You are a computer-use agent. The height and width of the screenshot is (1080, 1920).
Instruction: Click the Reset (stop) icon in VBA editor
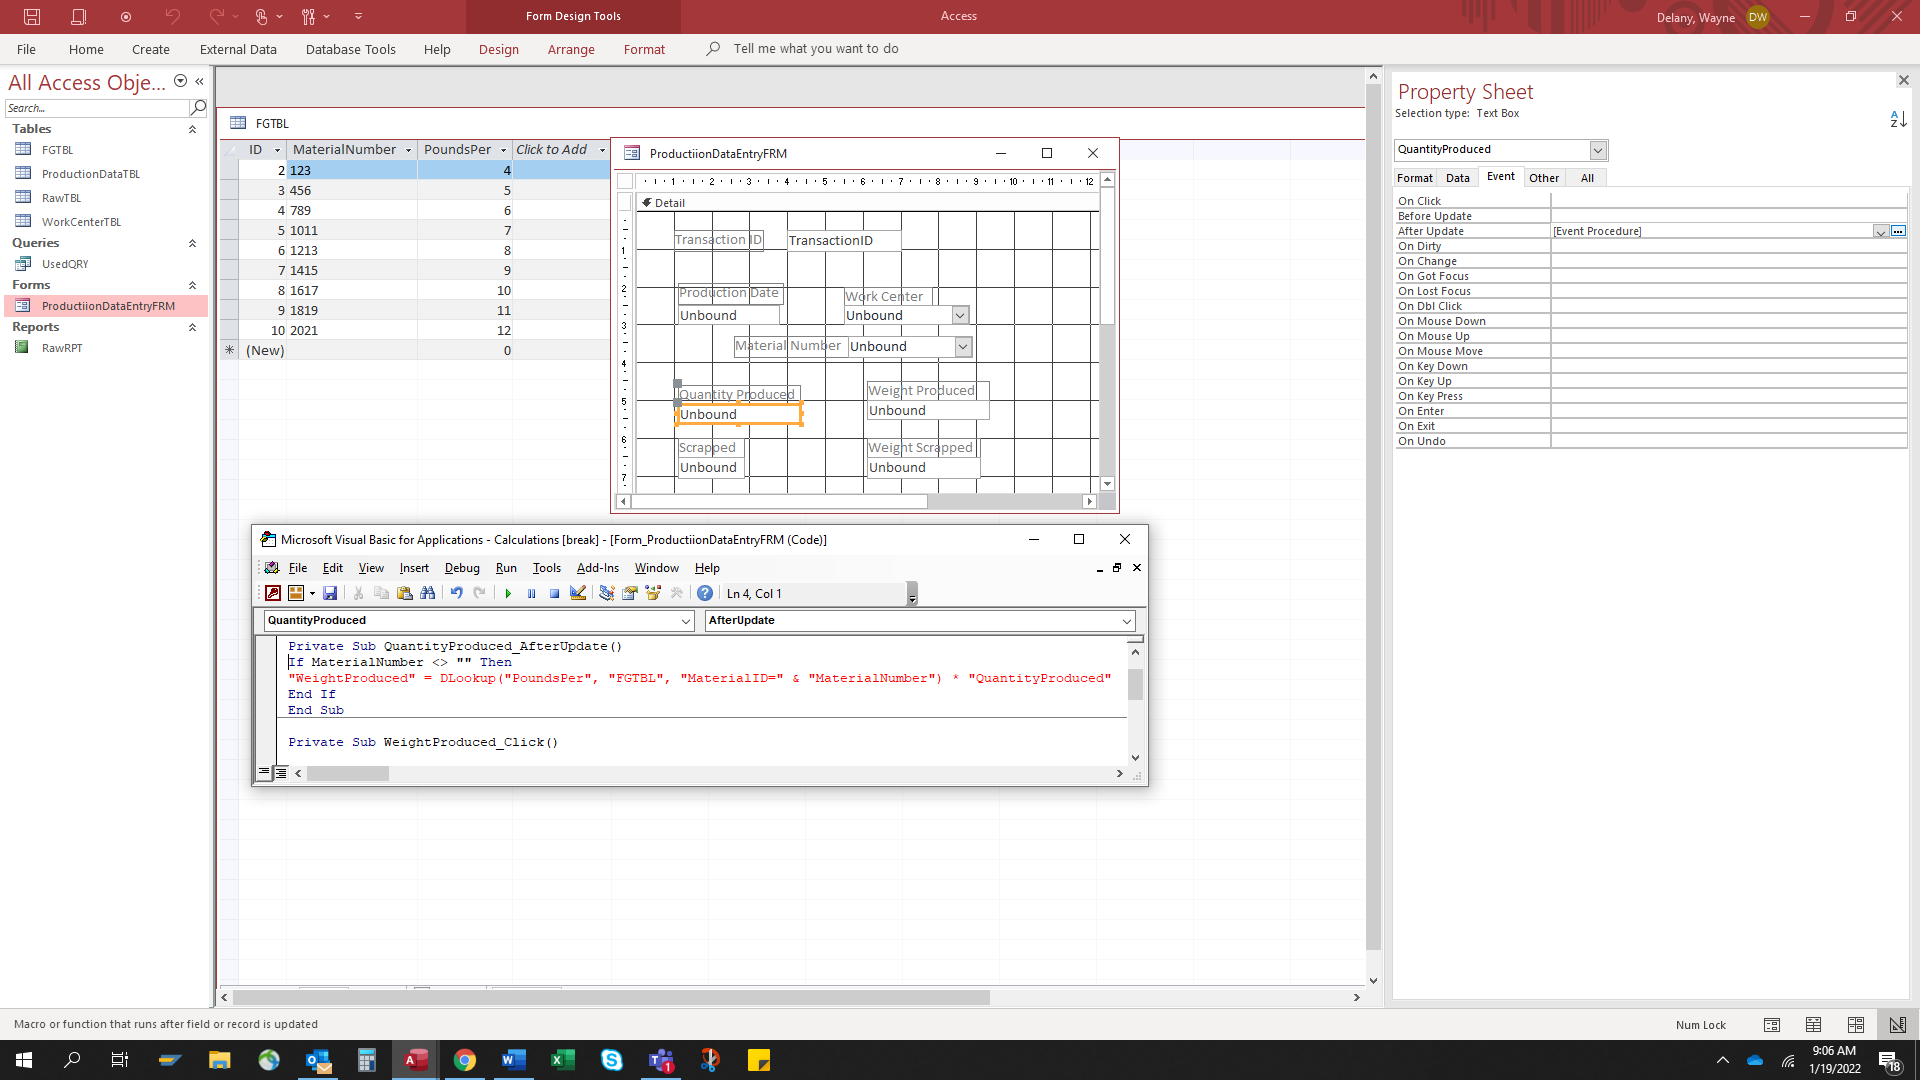[554, 593]
